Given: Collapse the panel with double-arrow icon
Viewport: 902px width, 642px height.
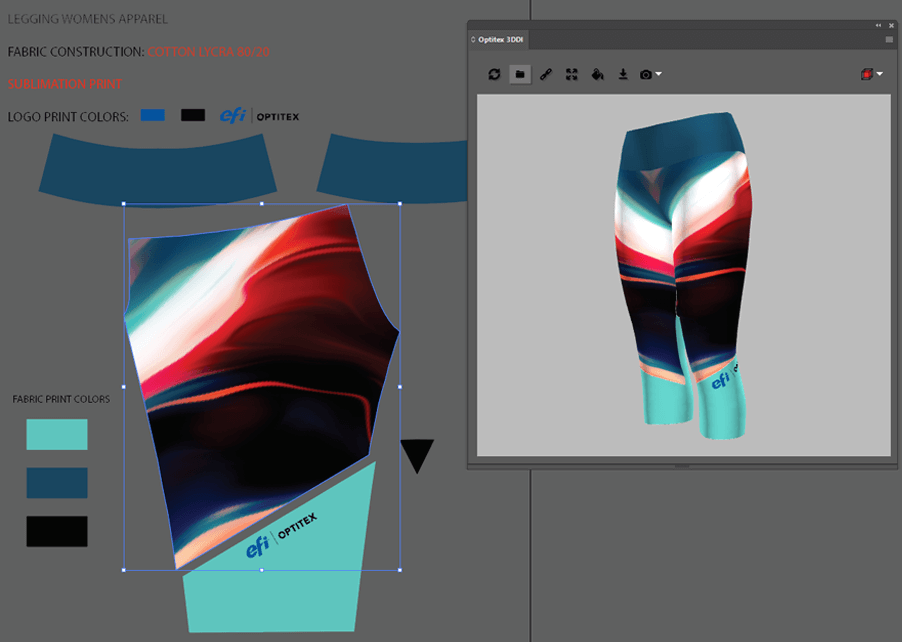Looking at the screenshot, I should (878, 25).
